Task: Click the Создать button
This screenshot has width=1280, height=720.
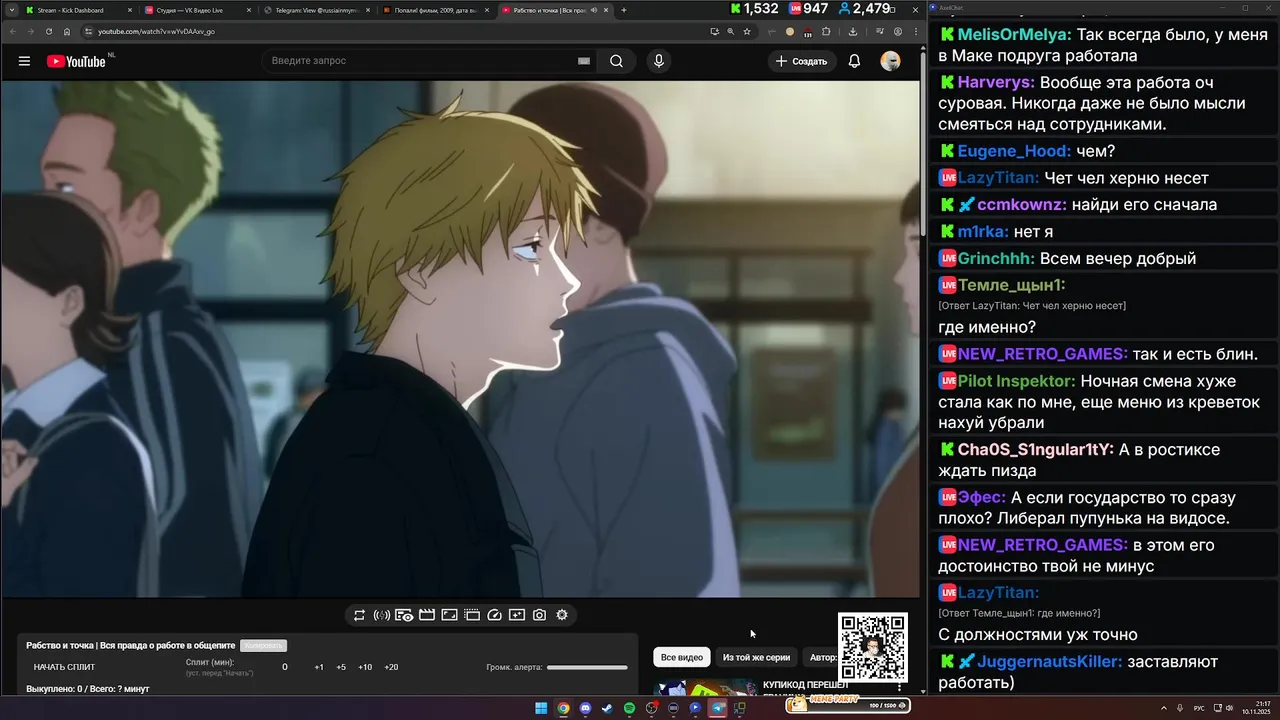Action: (802, 61)
